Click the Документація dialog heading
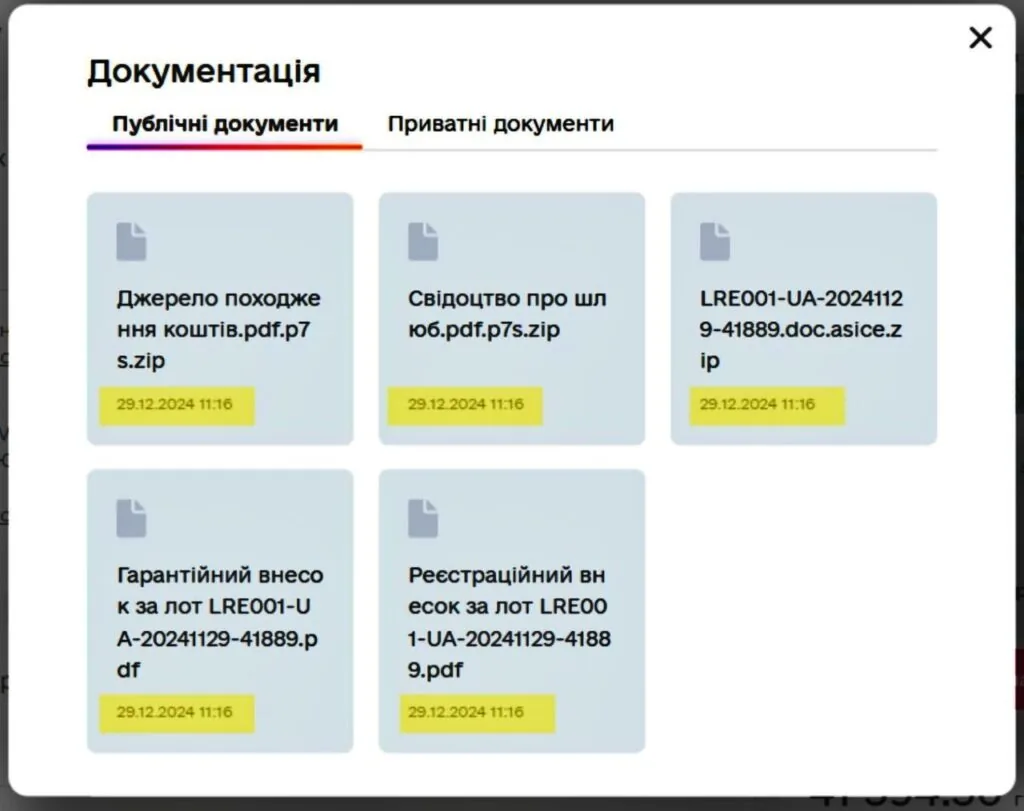1024x811 pixels. coord(204,72)
